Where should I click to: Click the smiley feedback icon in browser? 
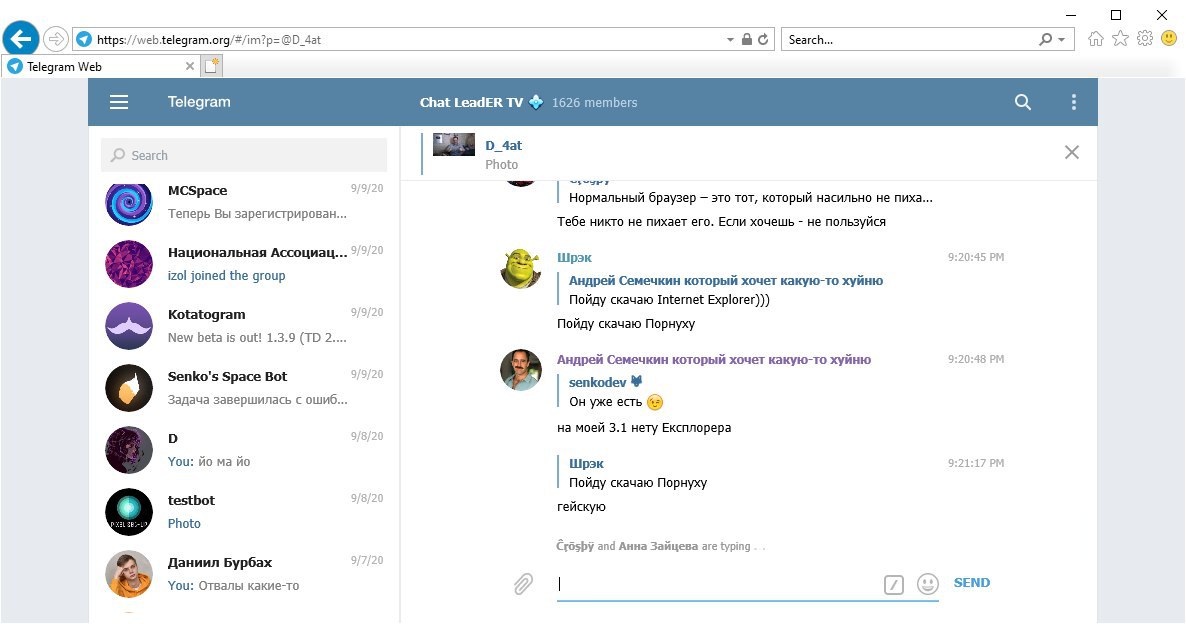[1169, 39]
